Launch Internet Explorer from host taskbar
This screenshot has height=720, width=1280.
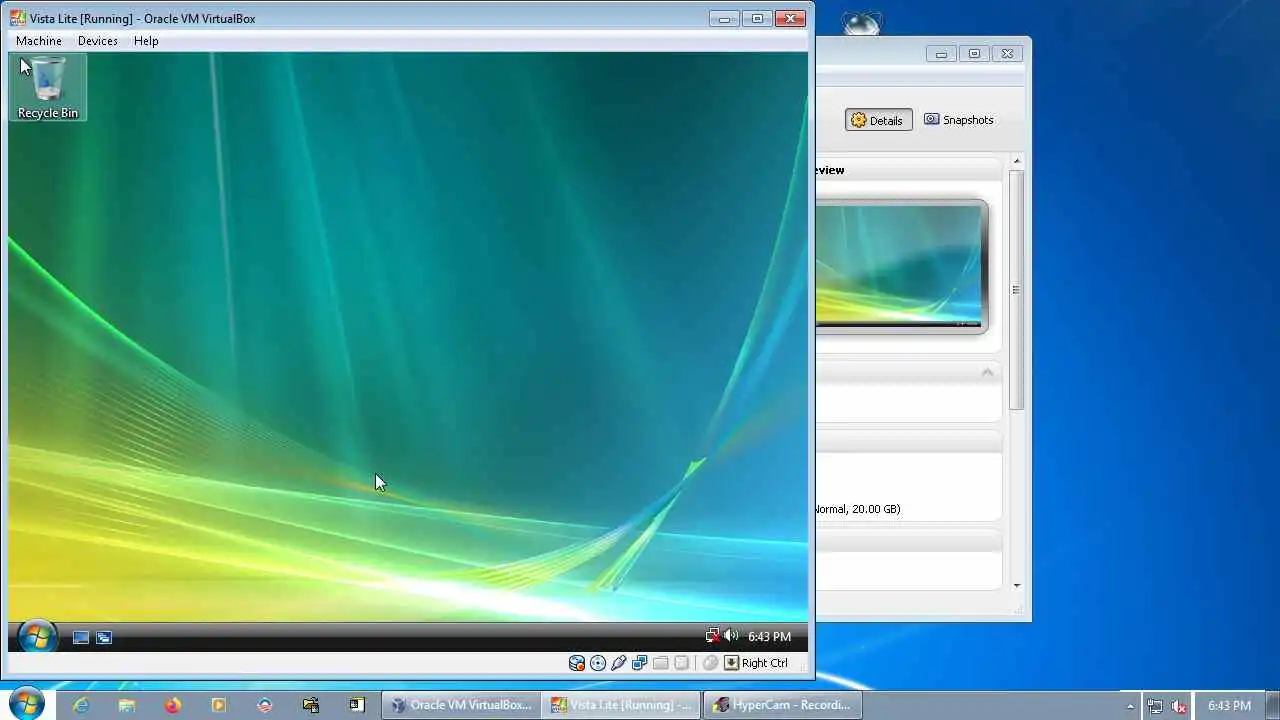coord(81,705)
